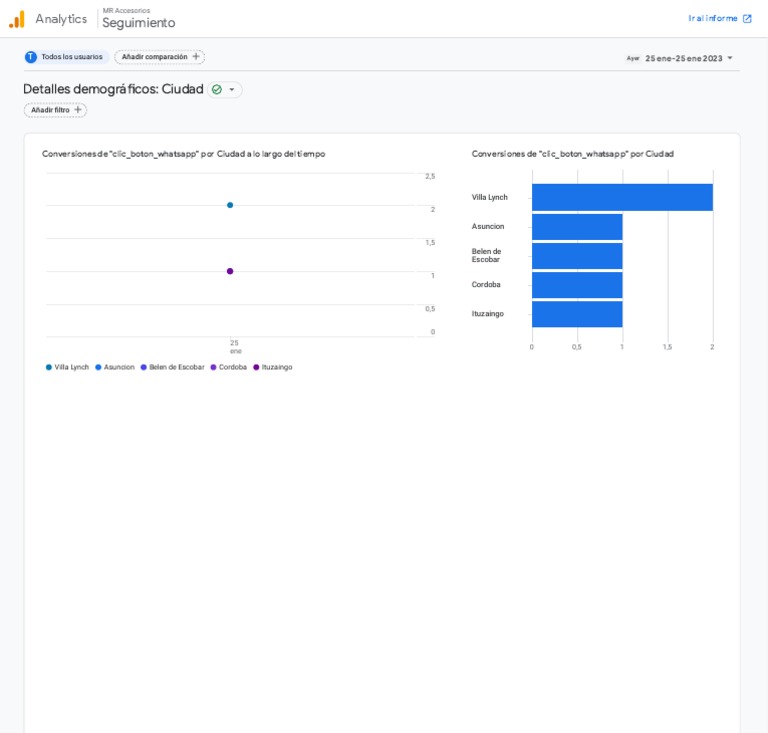Open the Ir al informe link

point(713,18)
